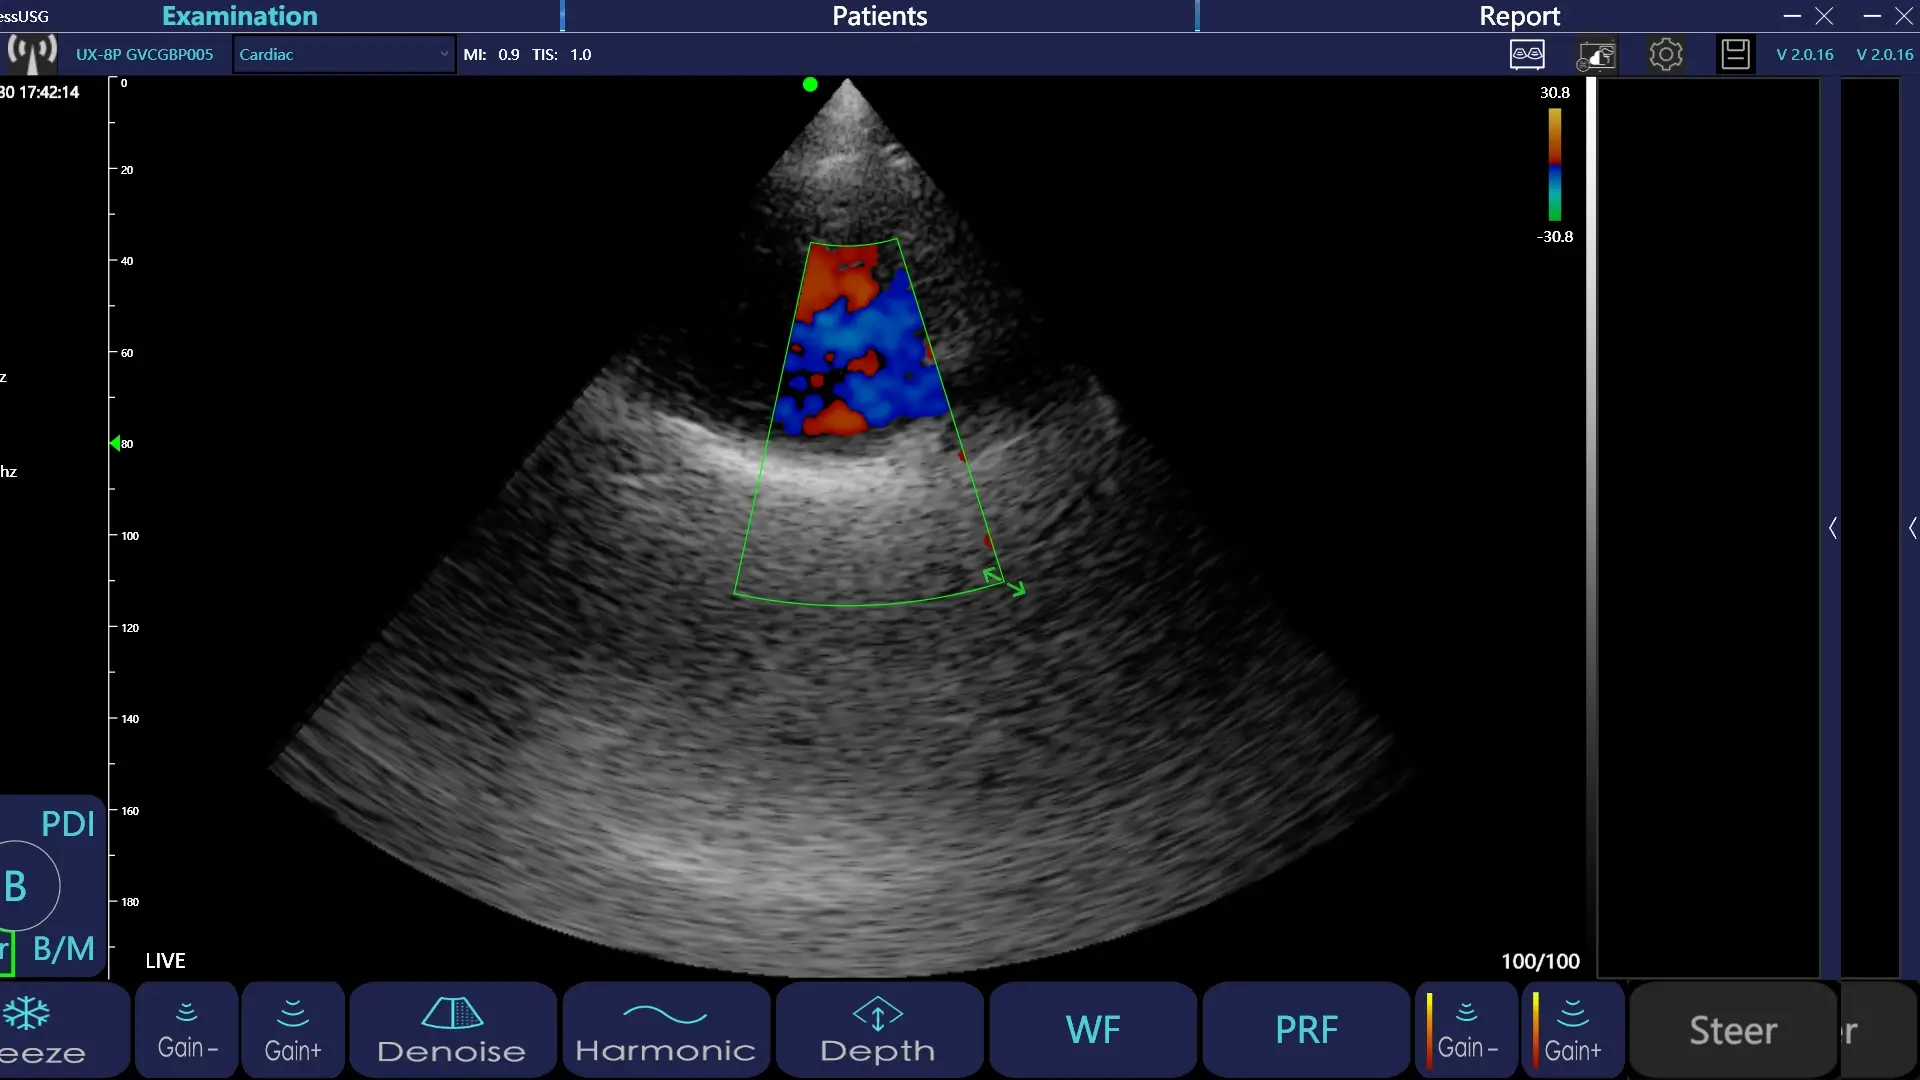This screenshot has height=1080, width=1920.
Task: Click the WF wall filter button
Action: coord(1093,1030)
